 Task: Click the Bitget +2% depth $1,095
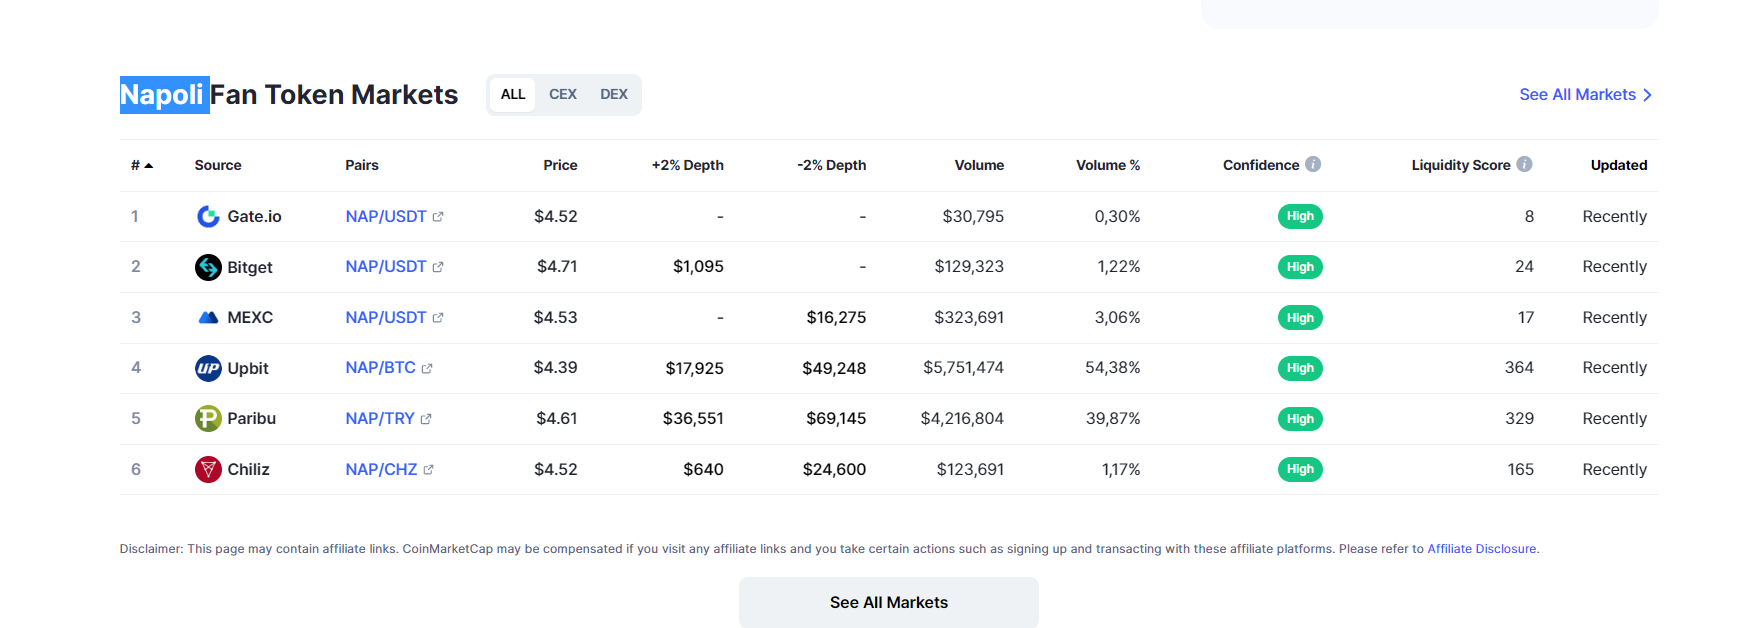(x=698, y=267)
